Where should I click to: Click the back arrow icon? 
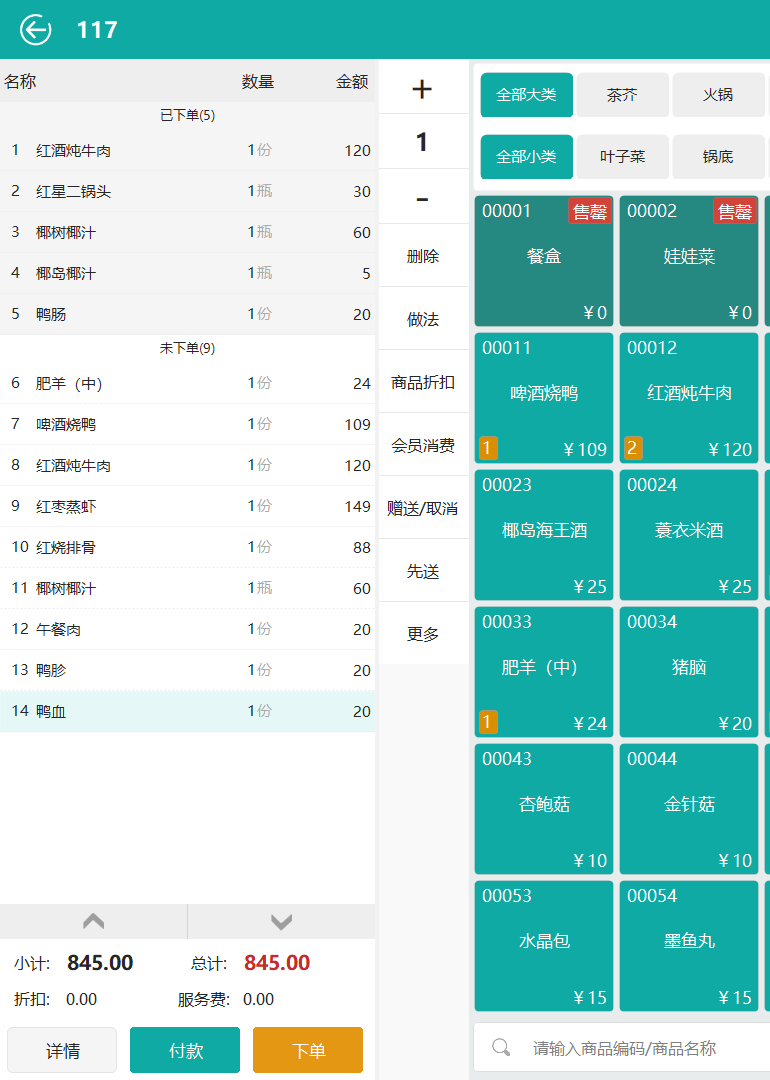pos(35,30)
